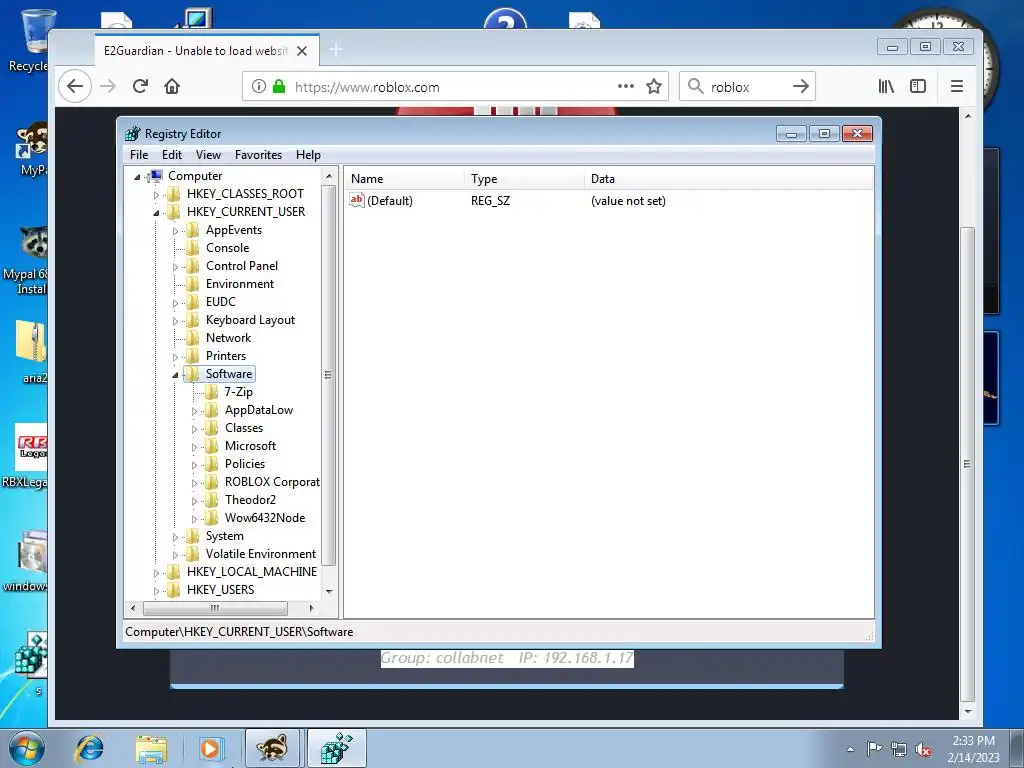
Task: Collapse HKEY_CURRENT_USER hive
Action: pos(156,212)
